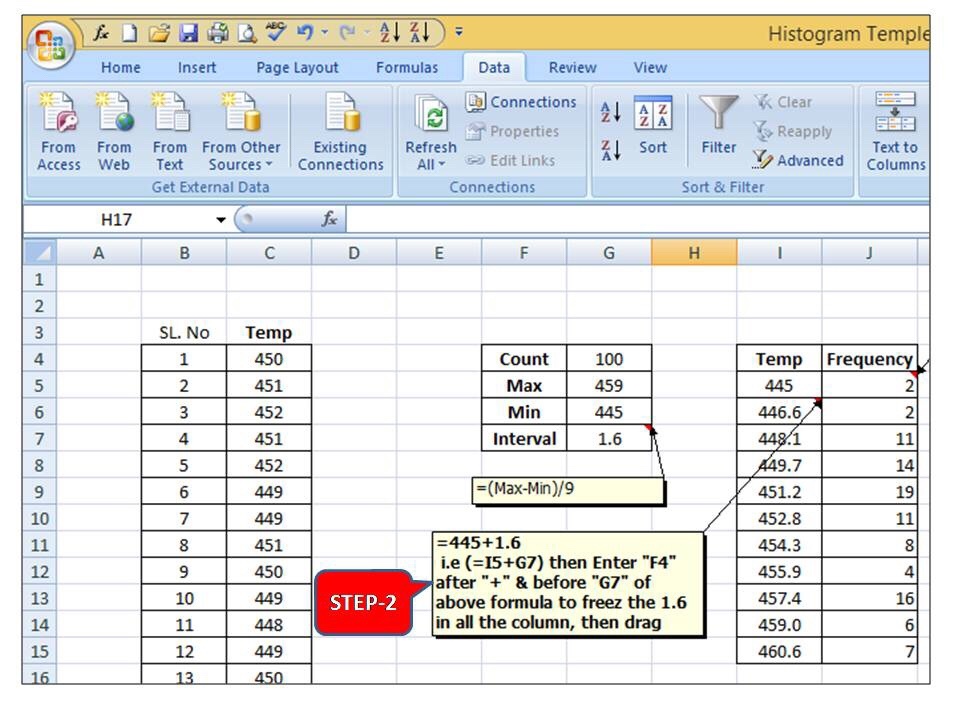This screenshot has height=720, width=960.
Task: Expand the From Other Sources menu
Action: pos(241,131)
